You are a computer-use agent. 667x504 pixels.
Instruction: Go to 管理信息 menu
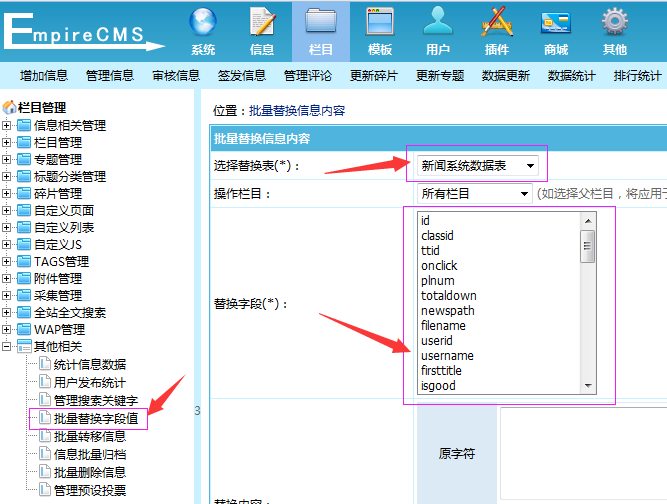click(110, 76)
